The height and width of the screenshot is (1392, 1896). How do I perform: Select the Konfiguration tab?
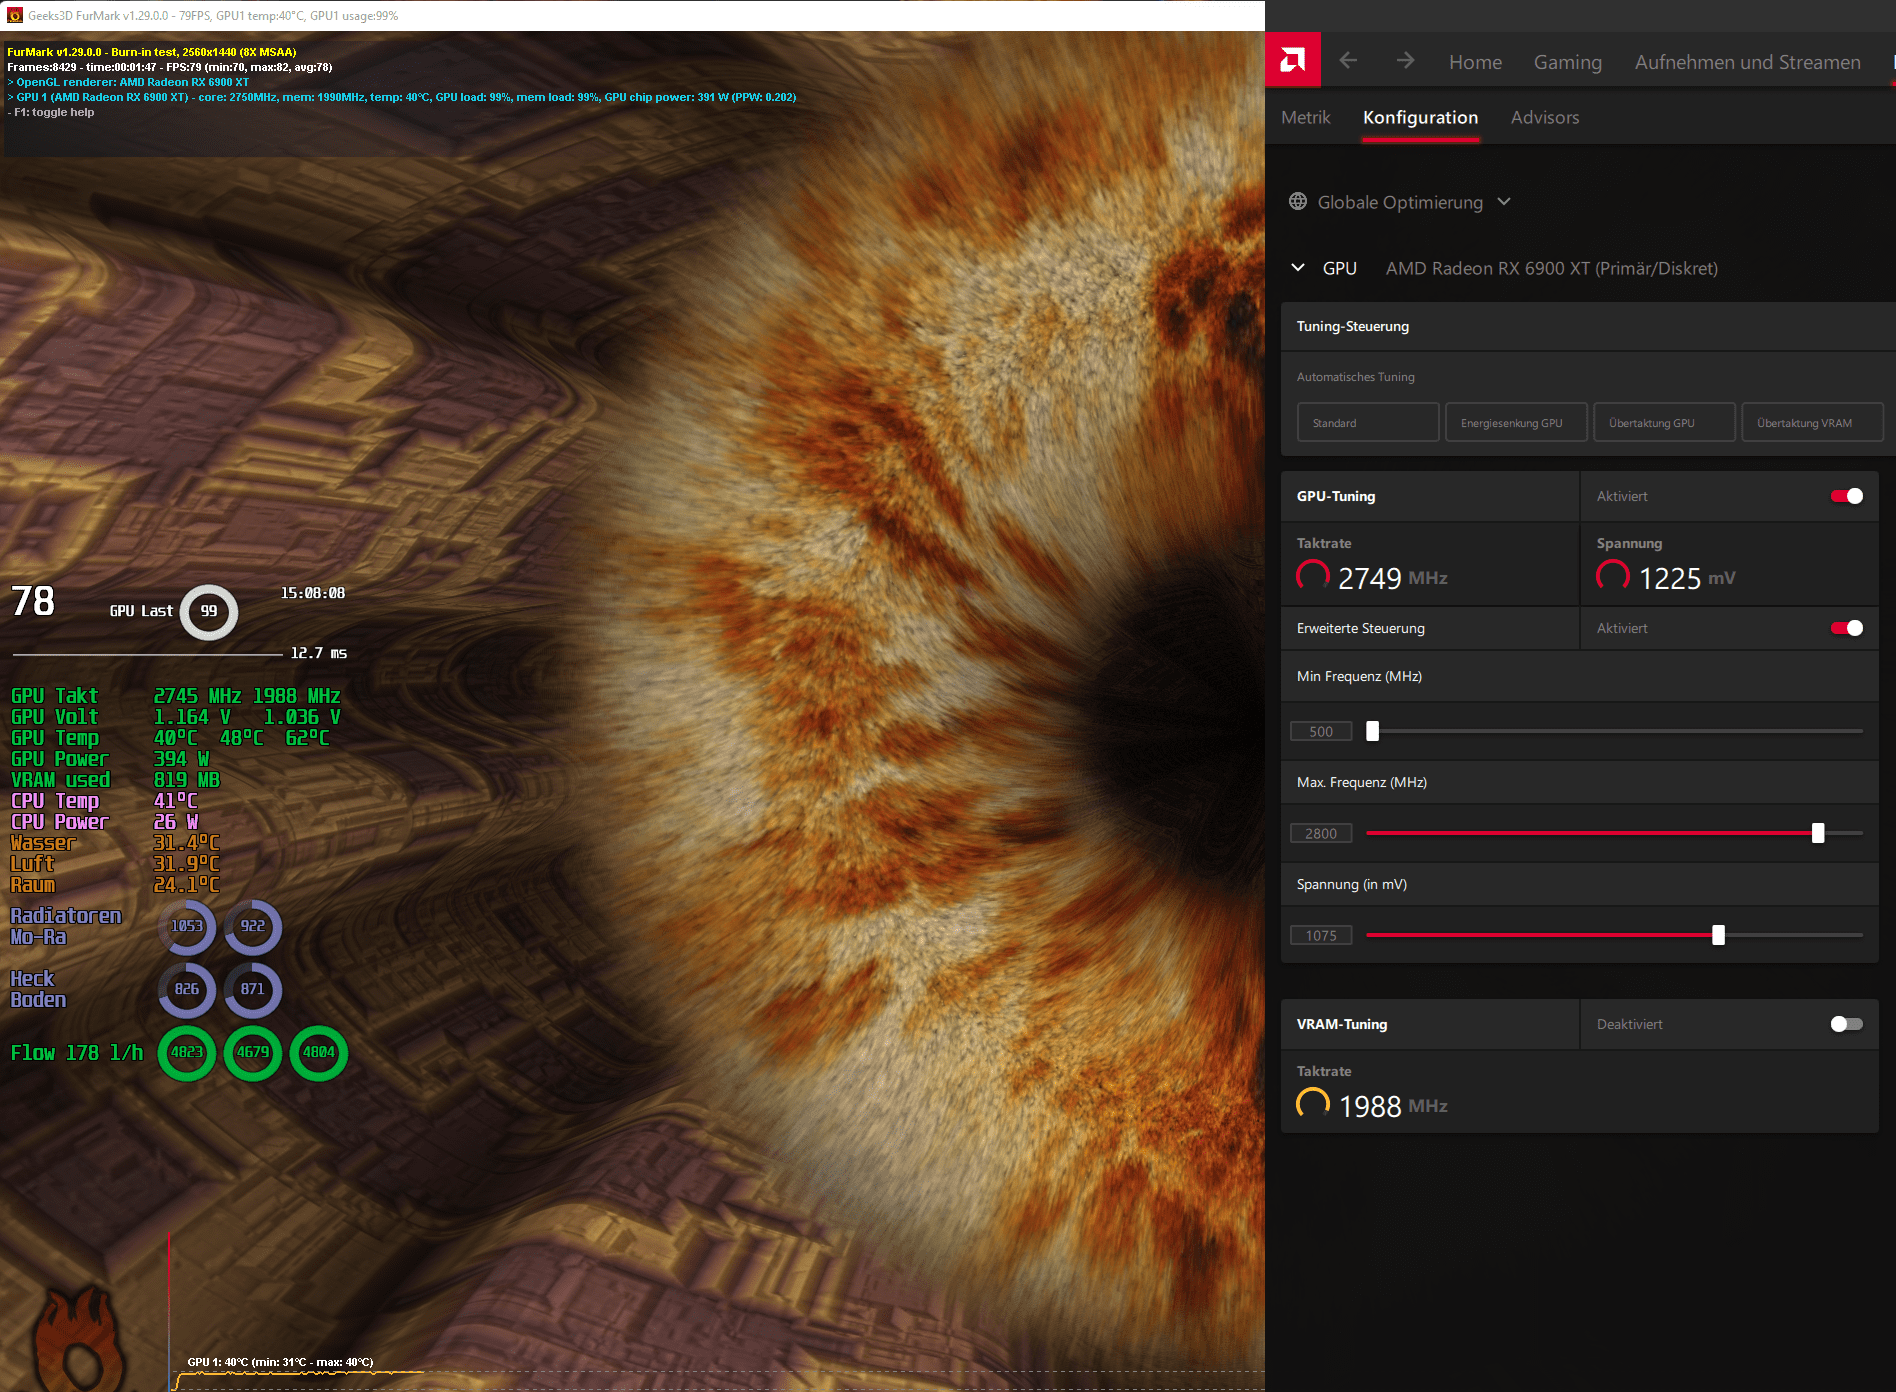pyautogui.click(x=1420, y=117)
